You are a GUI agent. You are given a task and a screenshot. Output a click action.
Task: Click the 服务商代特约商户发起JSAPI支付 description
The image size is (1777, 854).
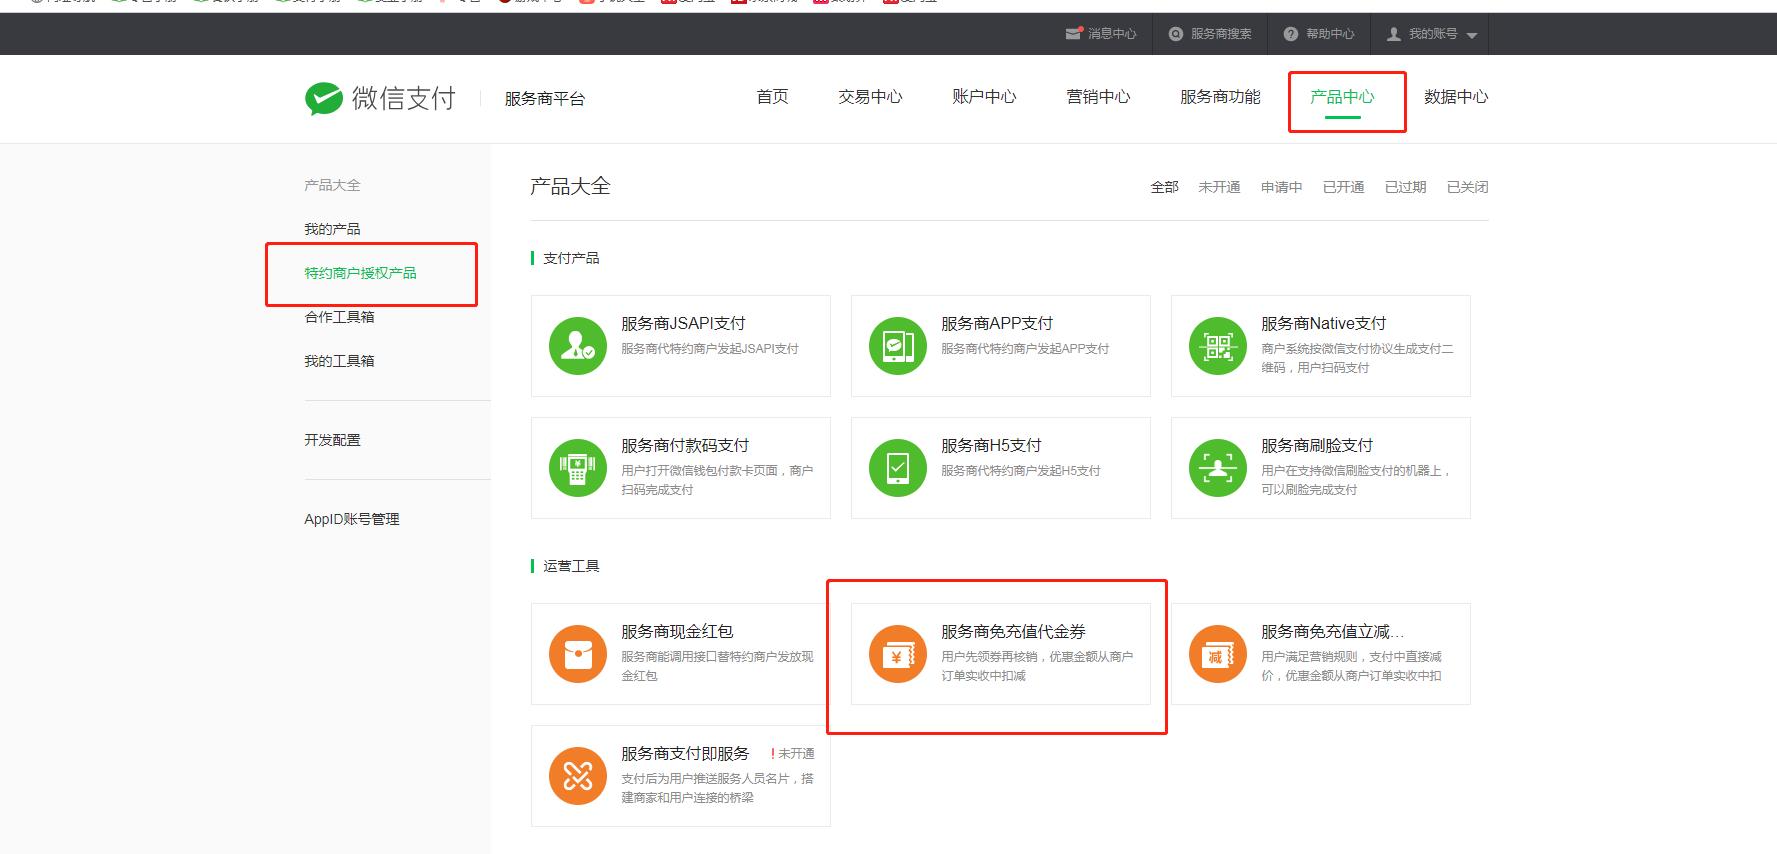click(710, 349)
